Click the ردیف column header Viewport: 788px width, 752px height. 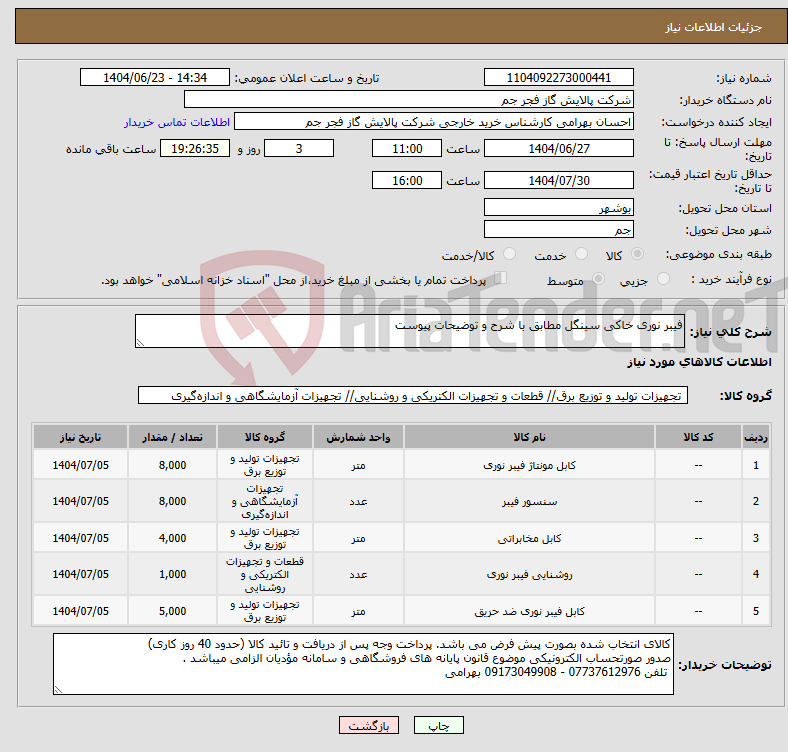(755, 437)
